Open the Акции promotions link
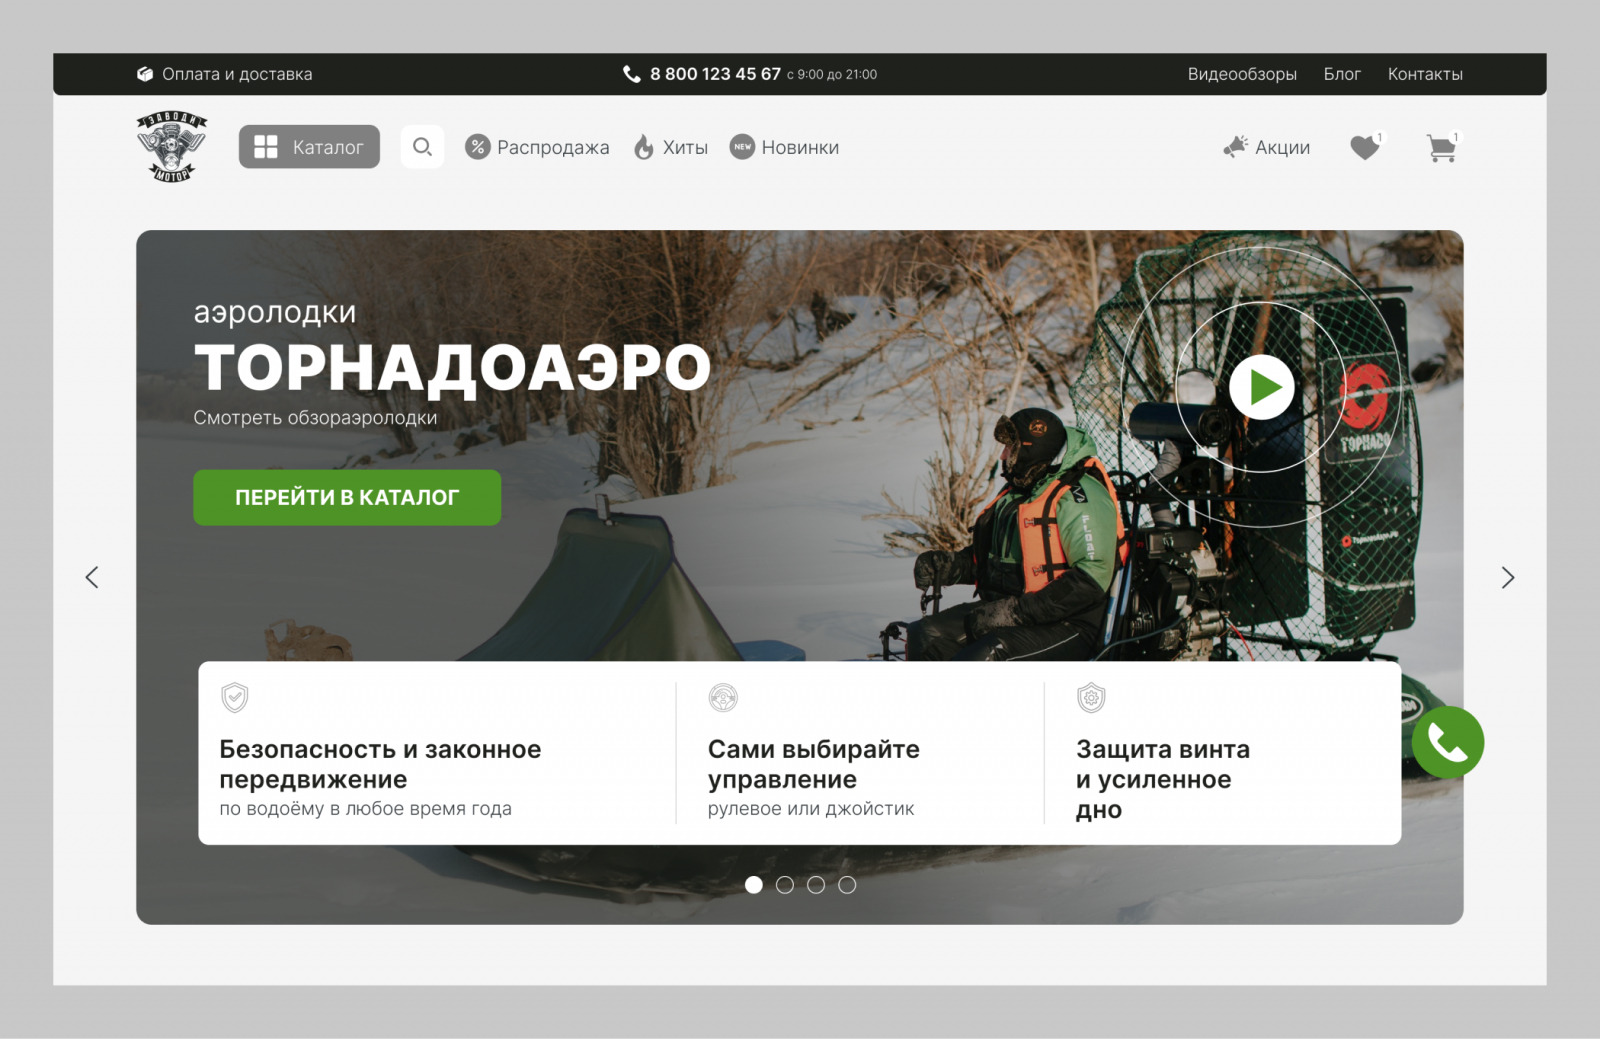 pos(1282,147)
